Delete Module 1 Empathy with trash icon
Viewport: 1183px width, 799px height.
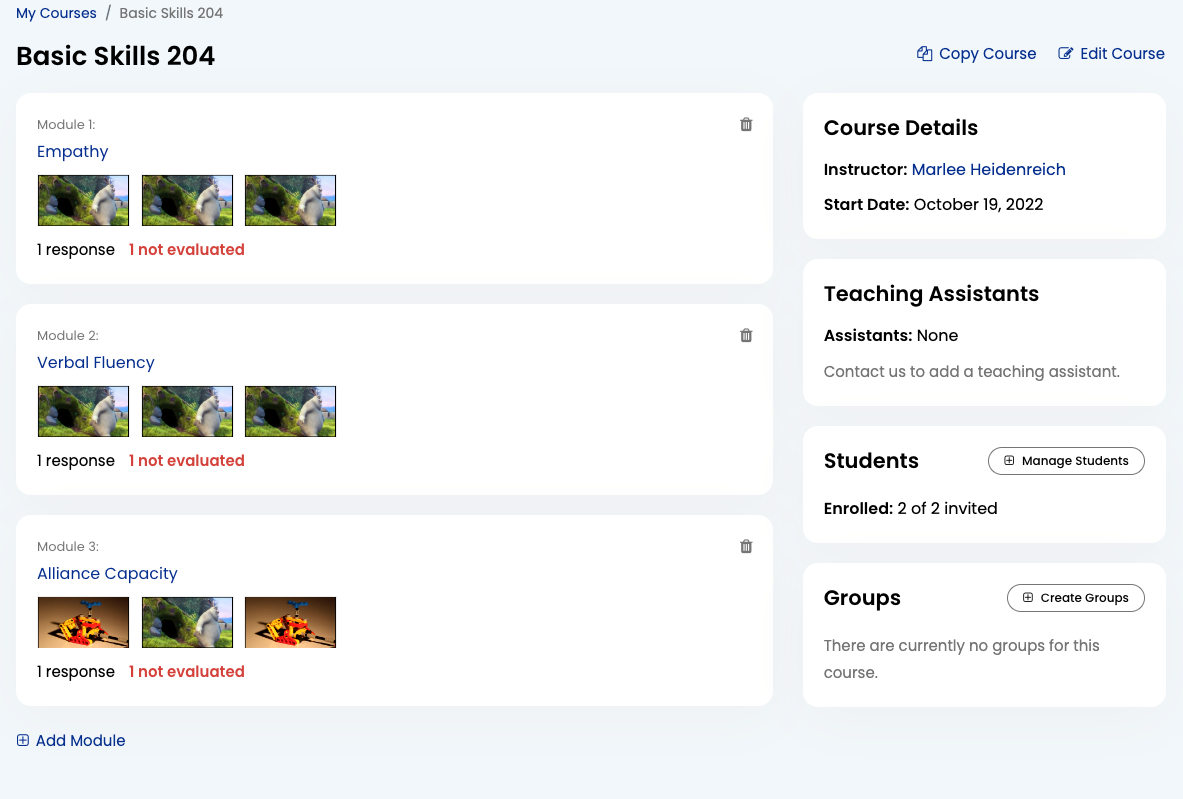click(746, 124)
